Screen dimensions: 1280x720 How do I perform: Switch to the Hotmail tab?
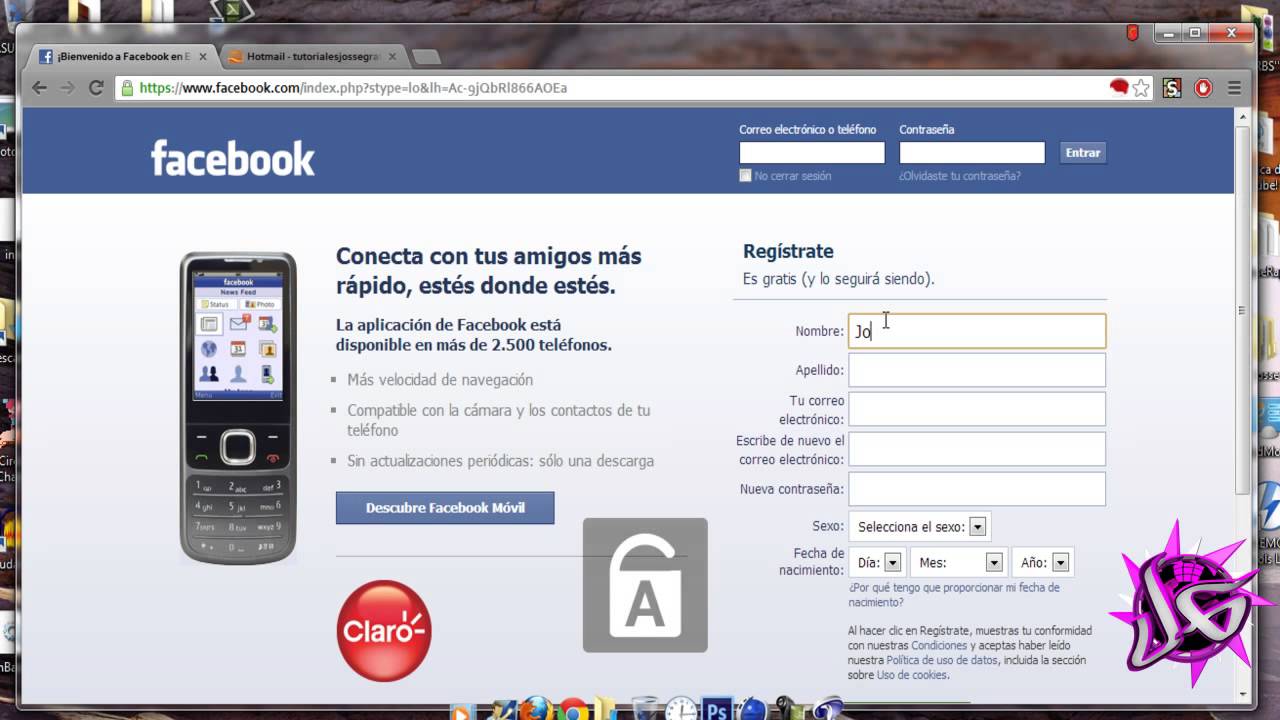coord(312,57)
